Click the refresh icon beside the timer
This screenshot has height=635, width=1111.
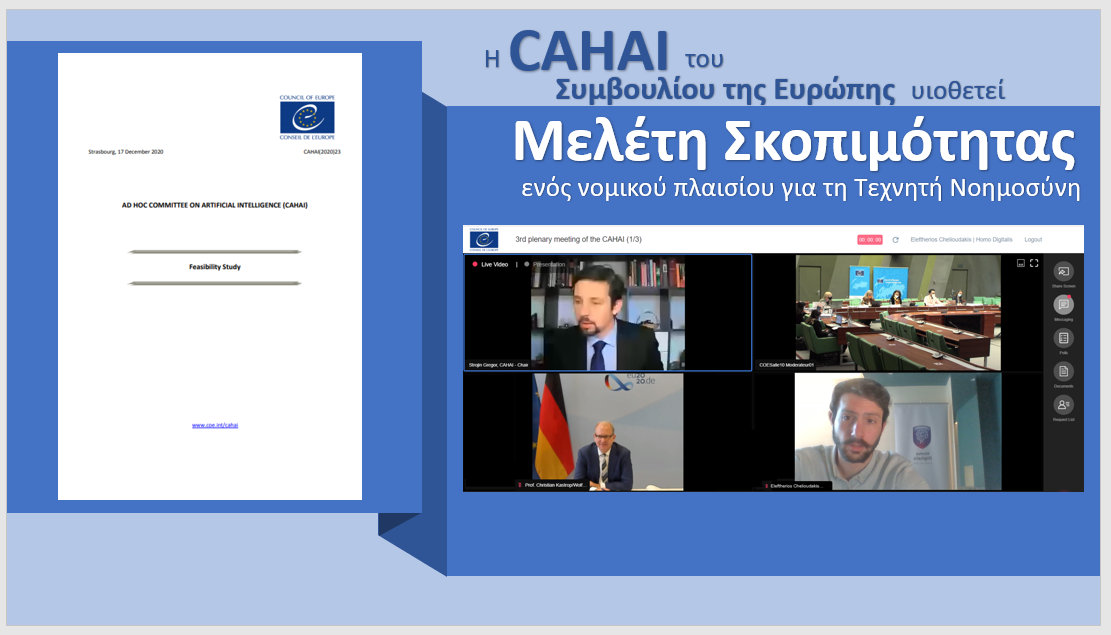(x=896, y=240)
